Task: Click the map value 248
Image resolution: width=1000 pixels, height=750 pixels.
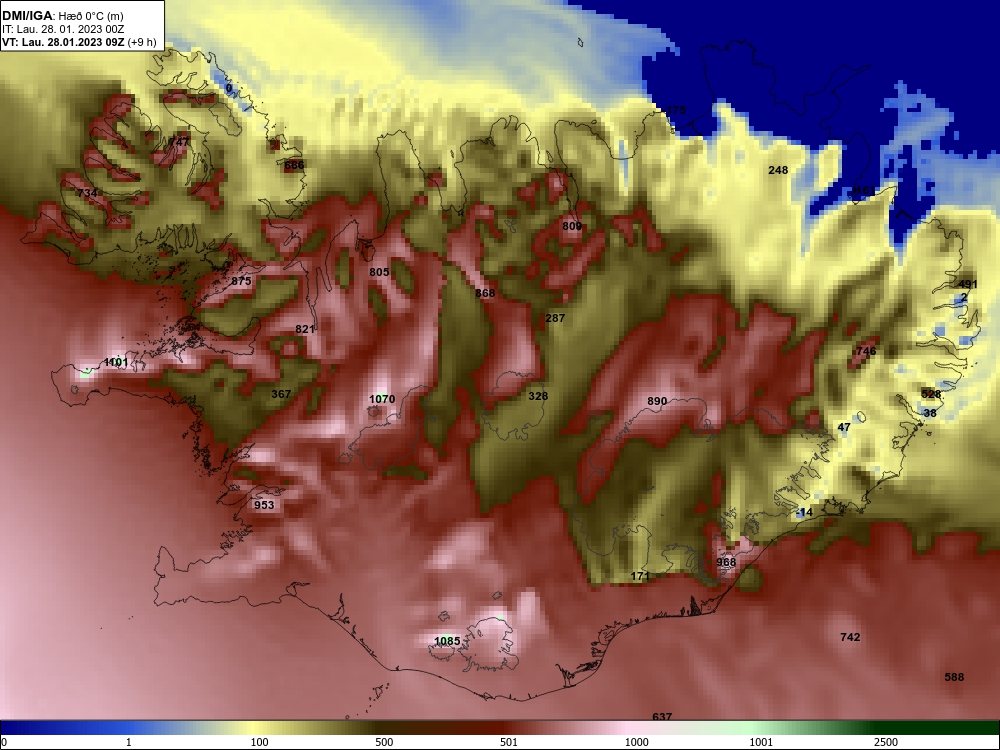Action: pos(778,170)
